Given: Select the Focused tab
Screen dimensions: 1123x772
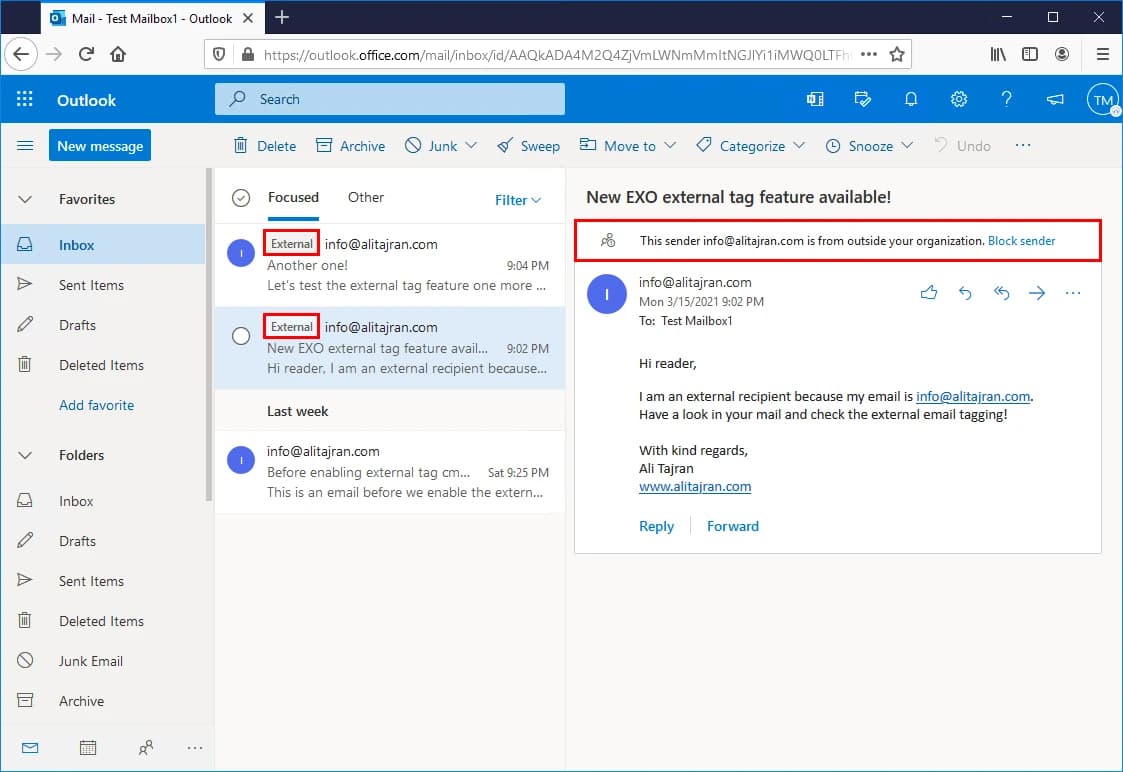Looking at the screenshot, I should point(292,197).
